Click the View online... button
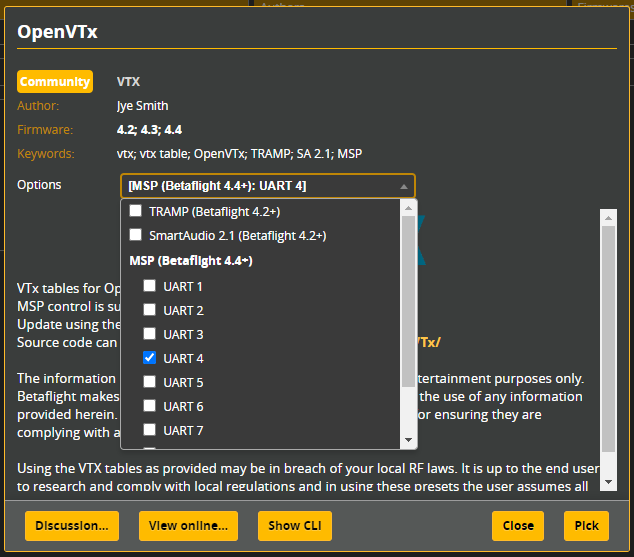Viewport: 634px width, 557px height. (188, 525)
